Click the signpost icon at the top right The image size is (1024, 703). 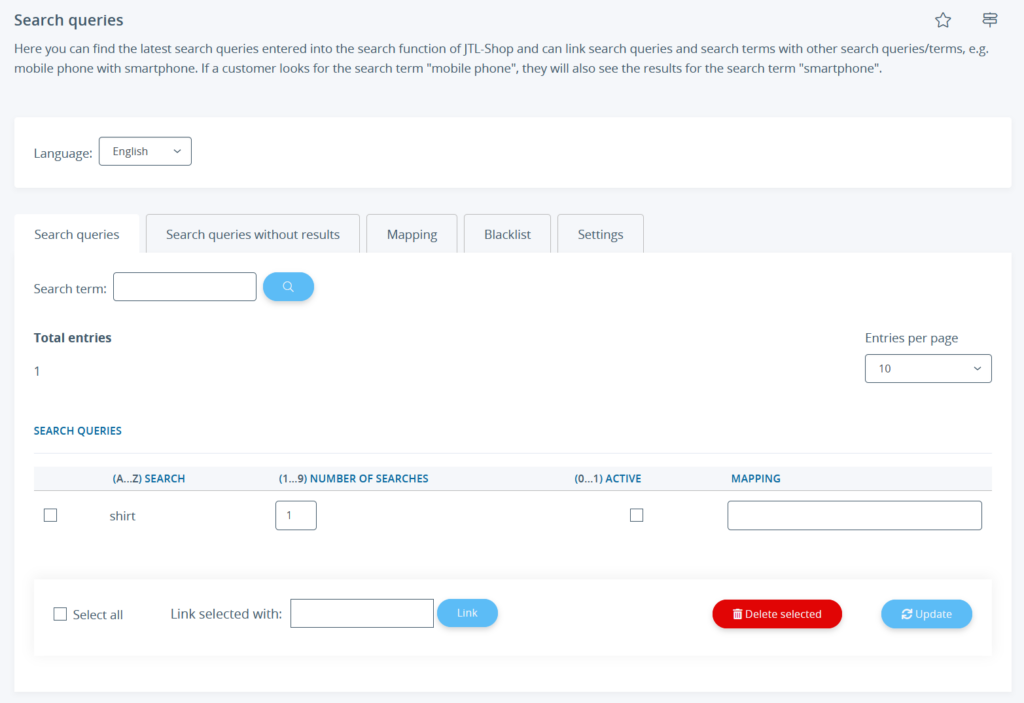[989, 19]
